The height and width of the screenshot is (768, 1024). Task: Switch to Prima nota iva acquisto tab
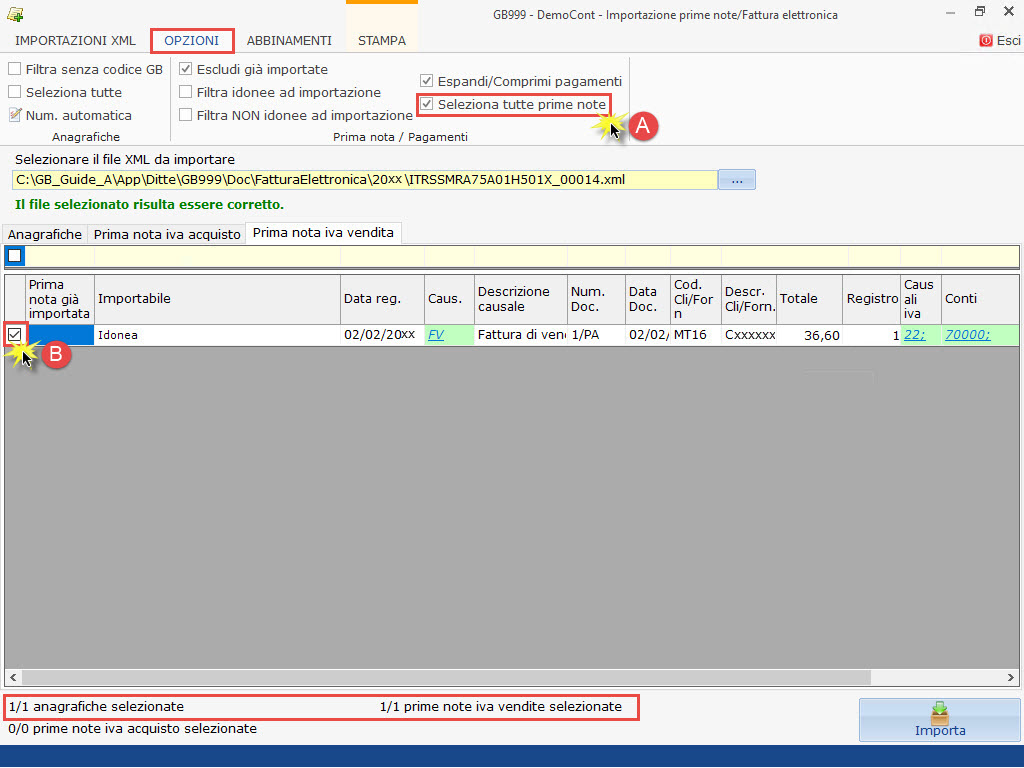click(167, 234)
